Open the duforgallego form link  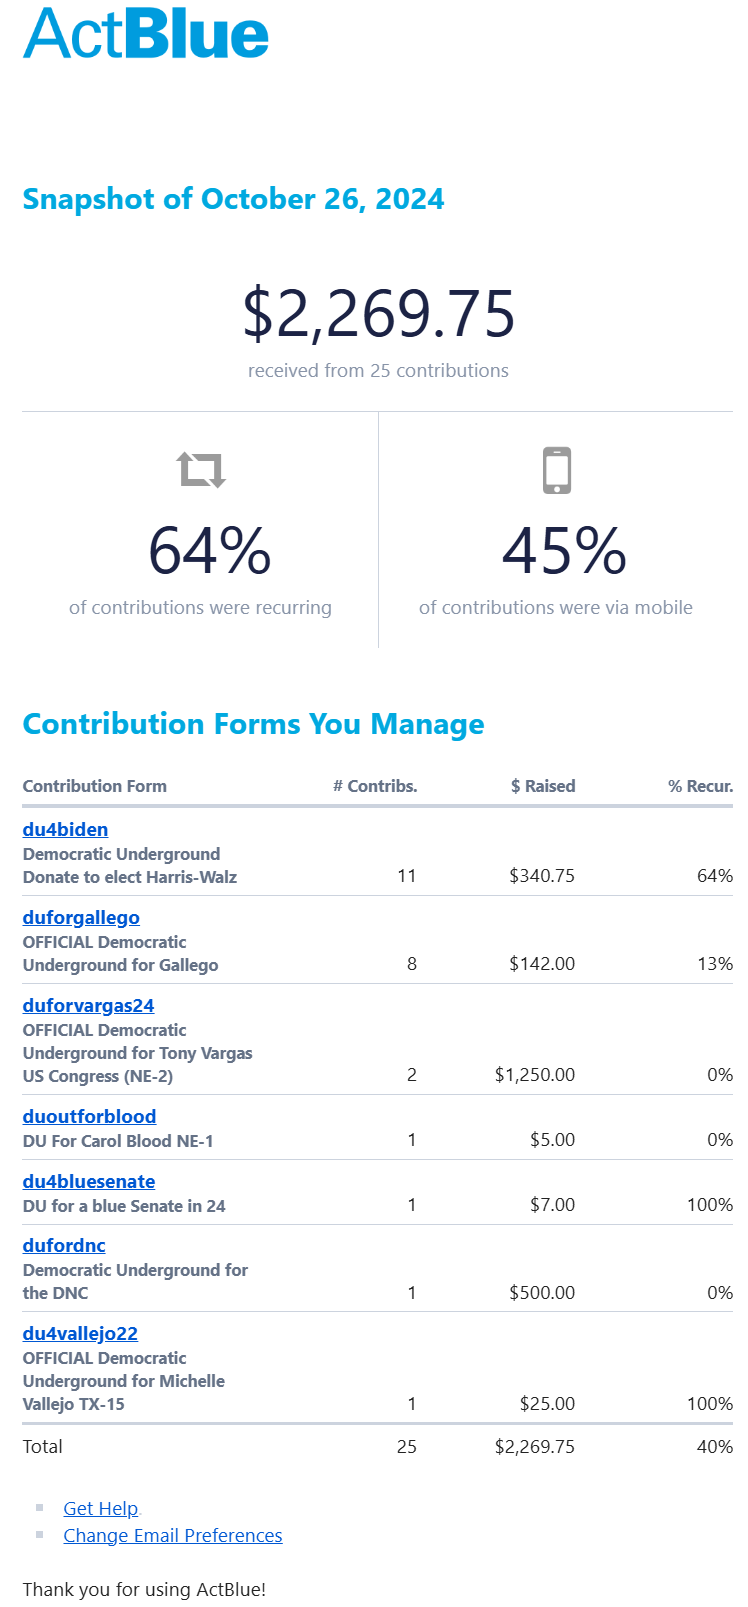(81, 917)
